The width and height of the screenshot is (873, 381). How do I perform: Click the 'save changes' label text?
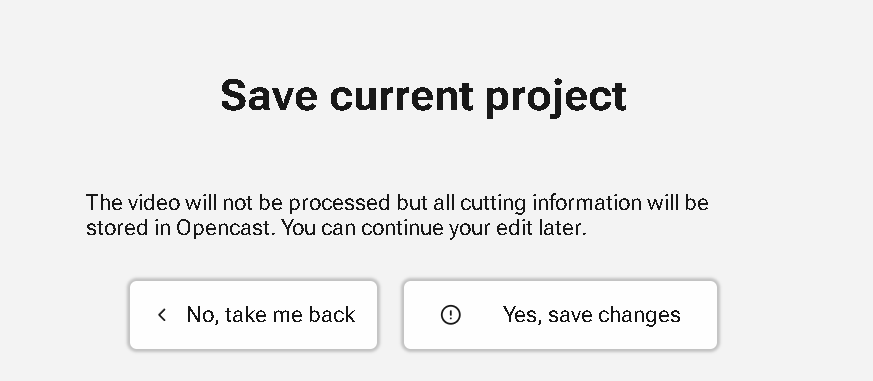[614, 315]
